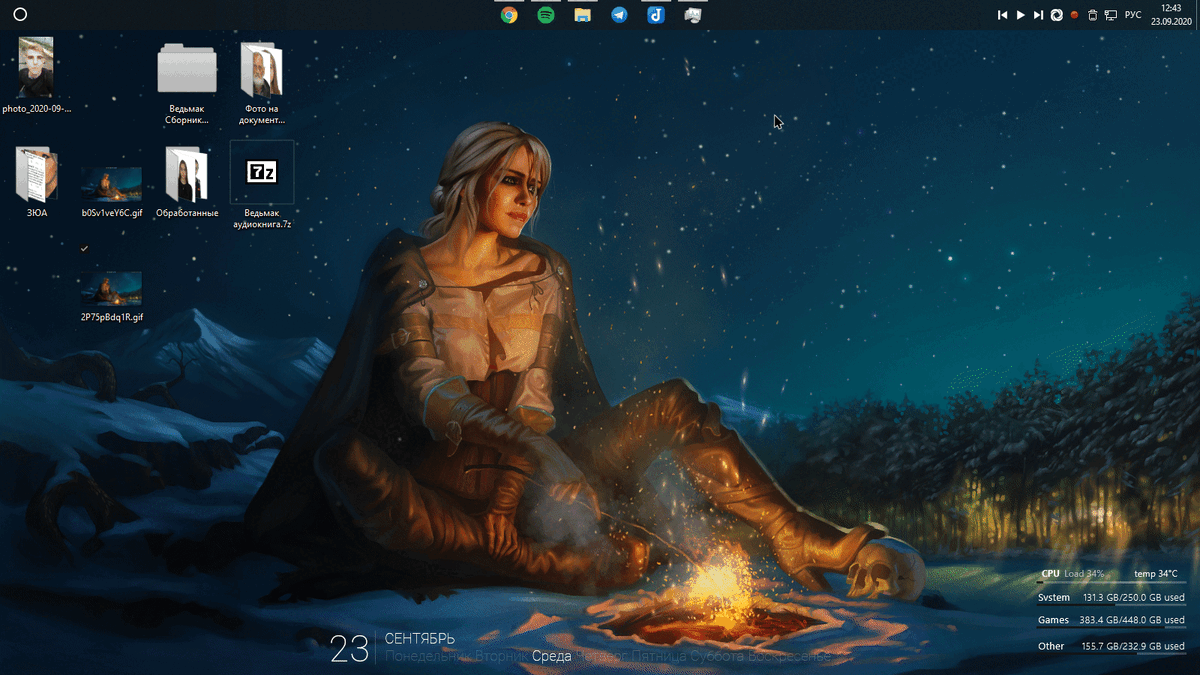The width and height of the screenshot is (1200, 675).
Task: Select the b0Sv1veY6C.gif file
Action: pyautogui.click(x=111, y=192)
